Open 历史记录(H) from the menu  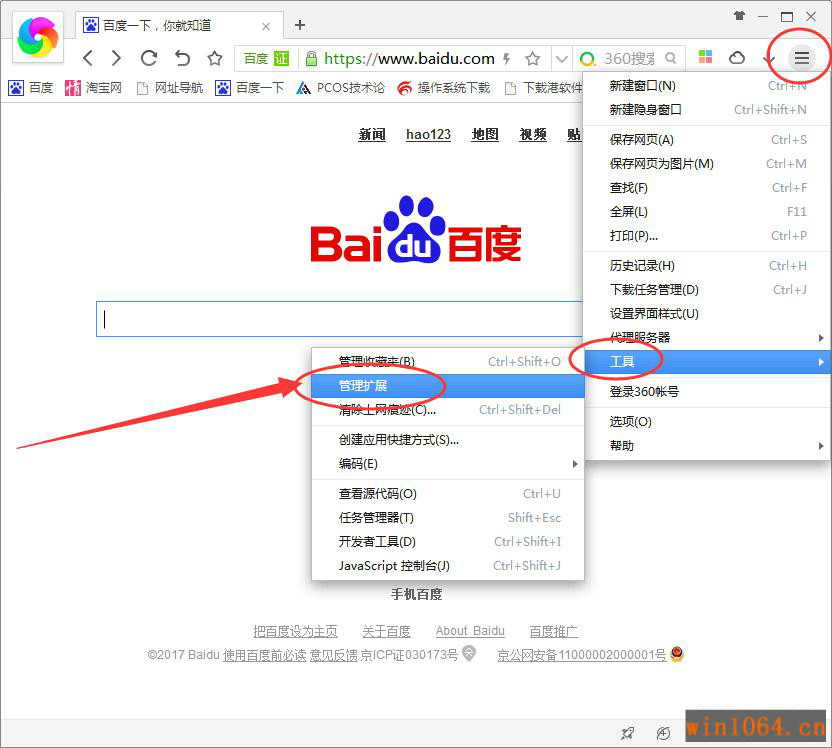coord(707,265)
